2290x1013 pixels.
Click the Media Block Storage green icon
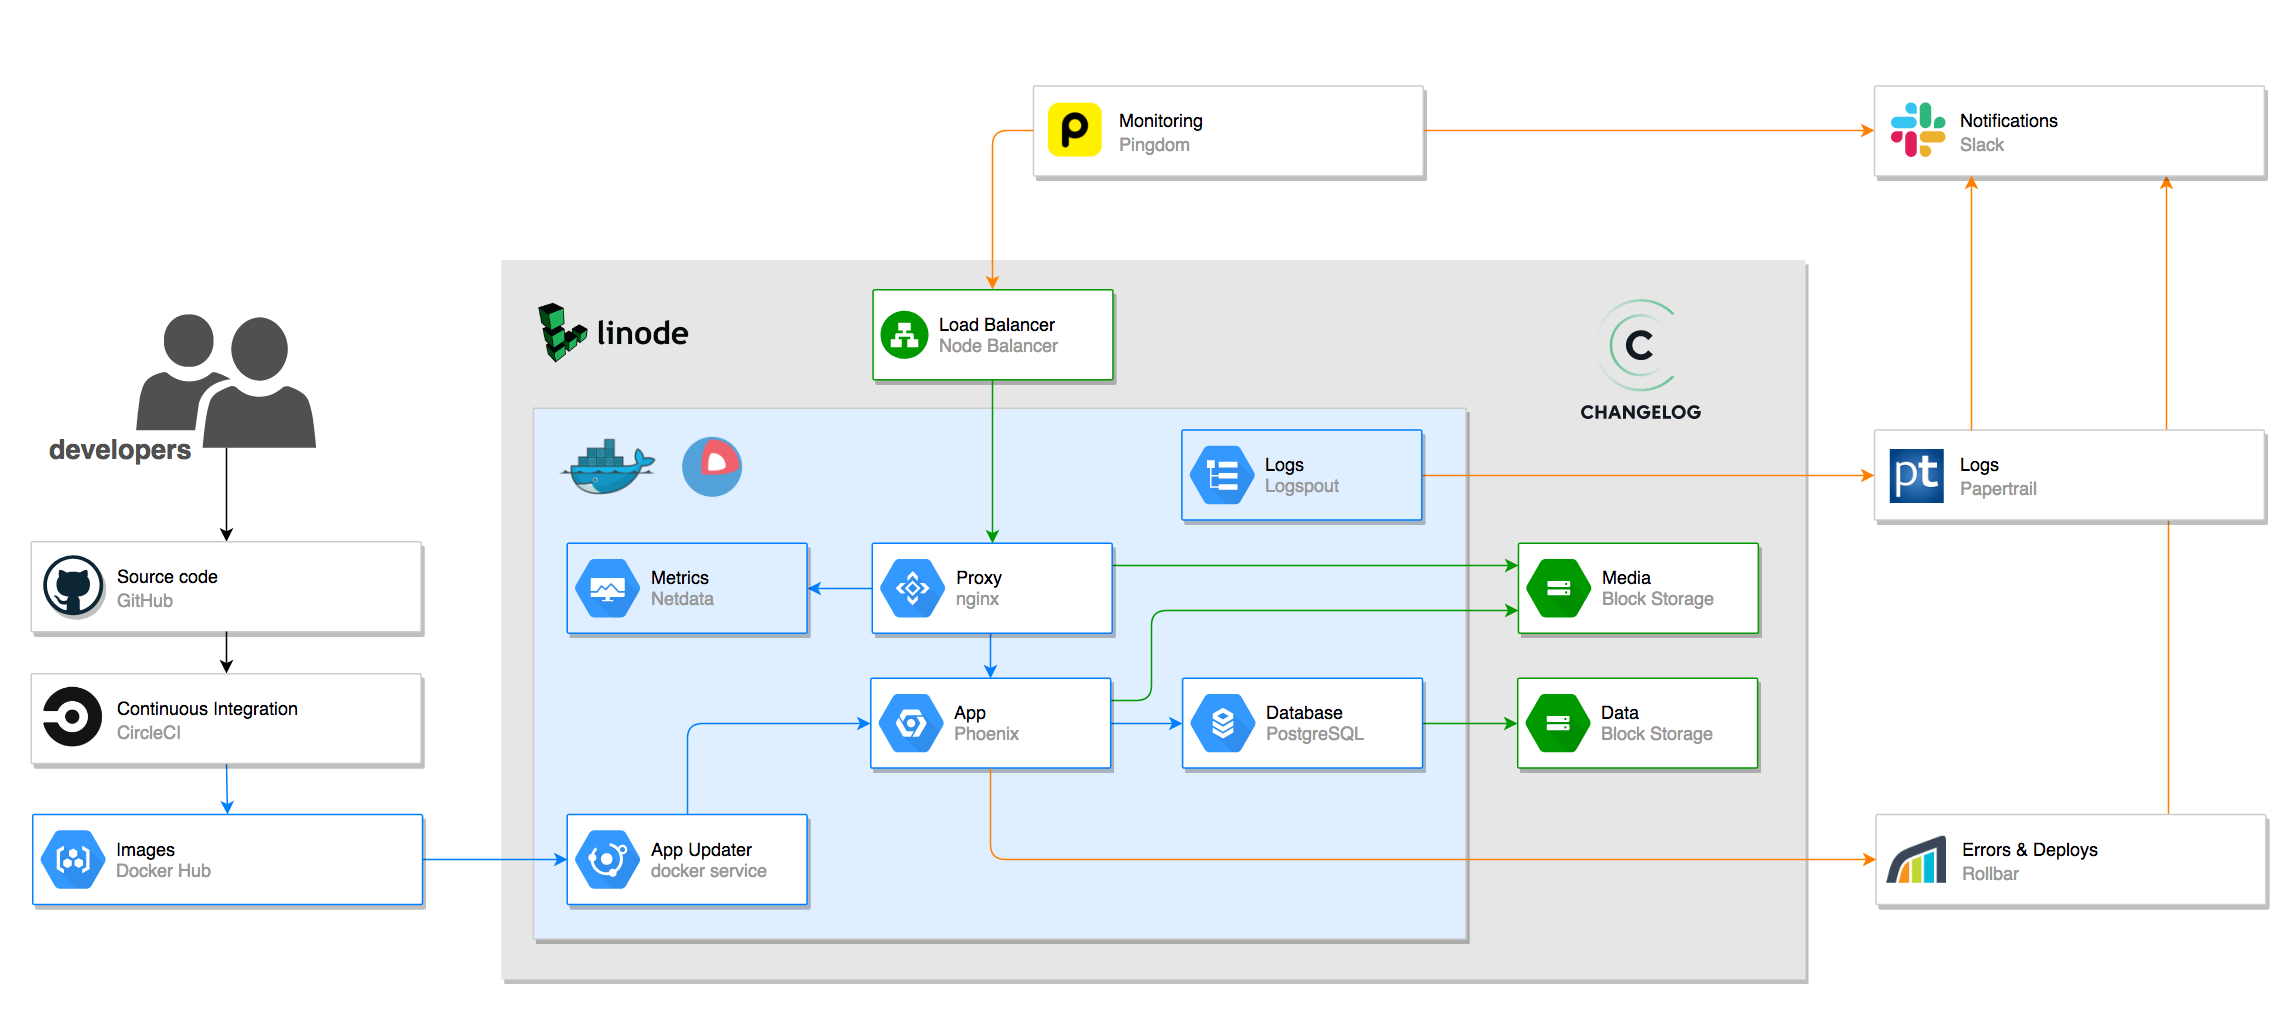tap(1558, 588)
